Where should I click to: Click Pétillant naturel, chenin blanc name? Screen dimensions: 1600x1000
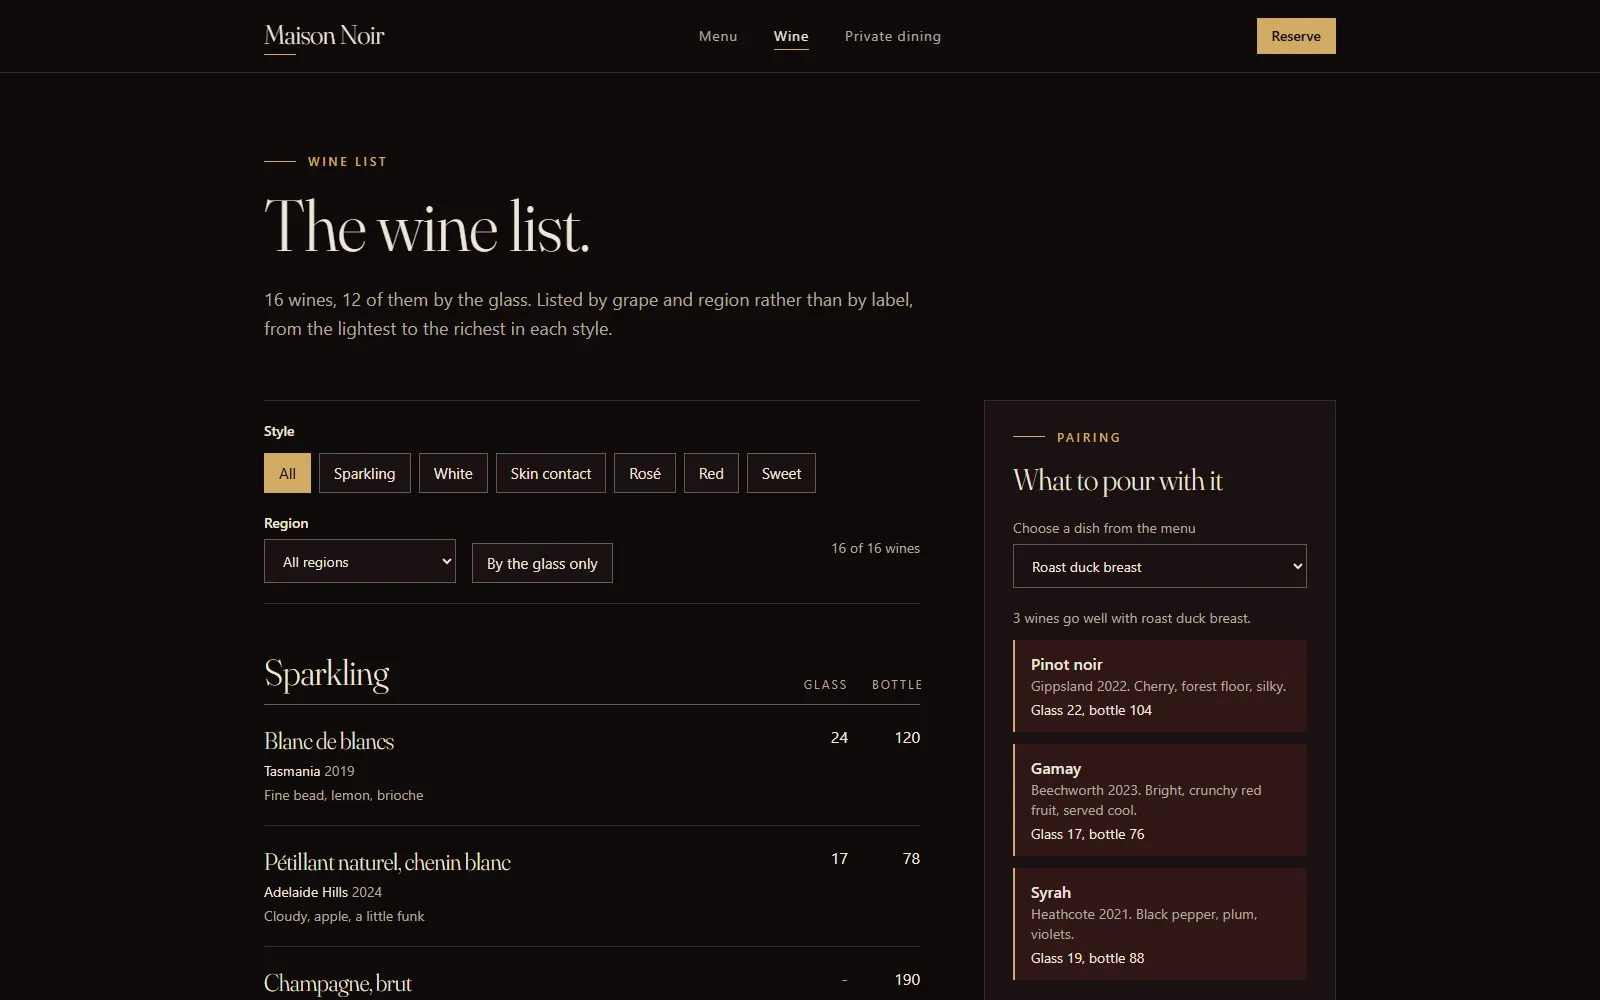[x=387, y=862]
